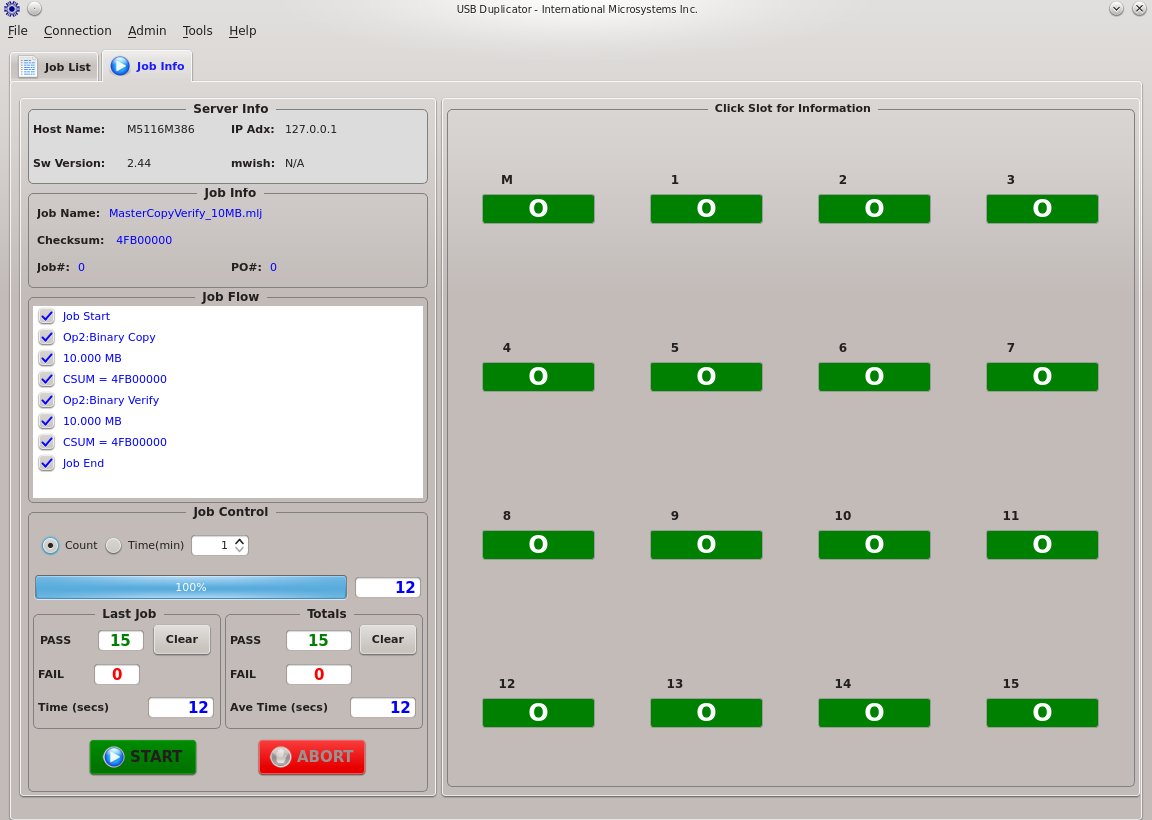Click slot 12 status indicator

[x=538, y=713]
